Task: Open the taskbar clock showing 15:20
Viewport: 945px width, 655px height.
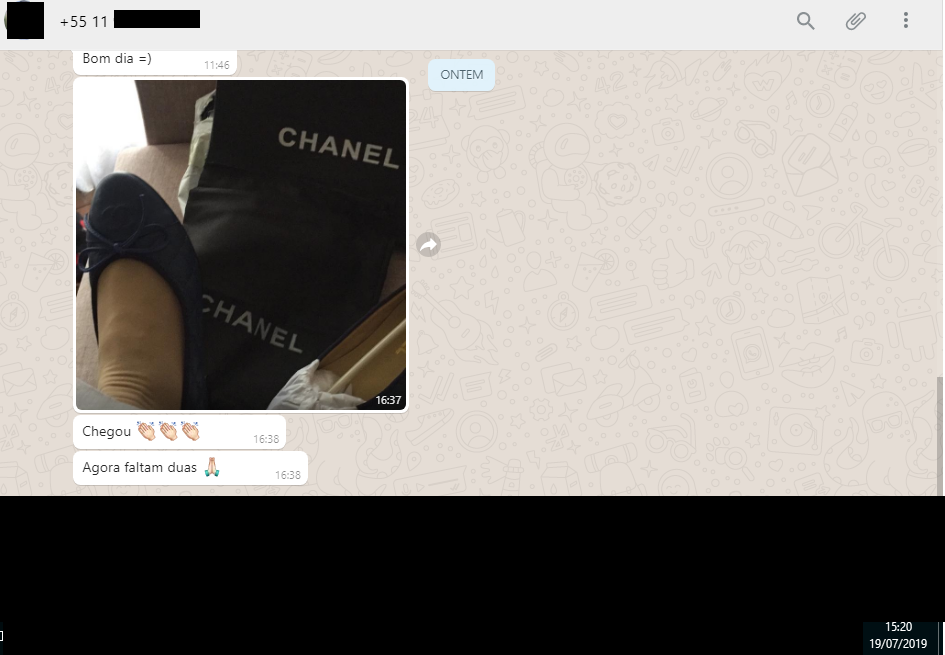Action: (898, 635)
